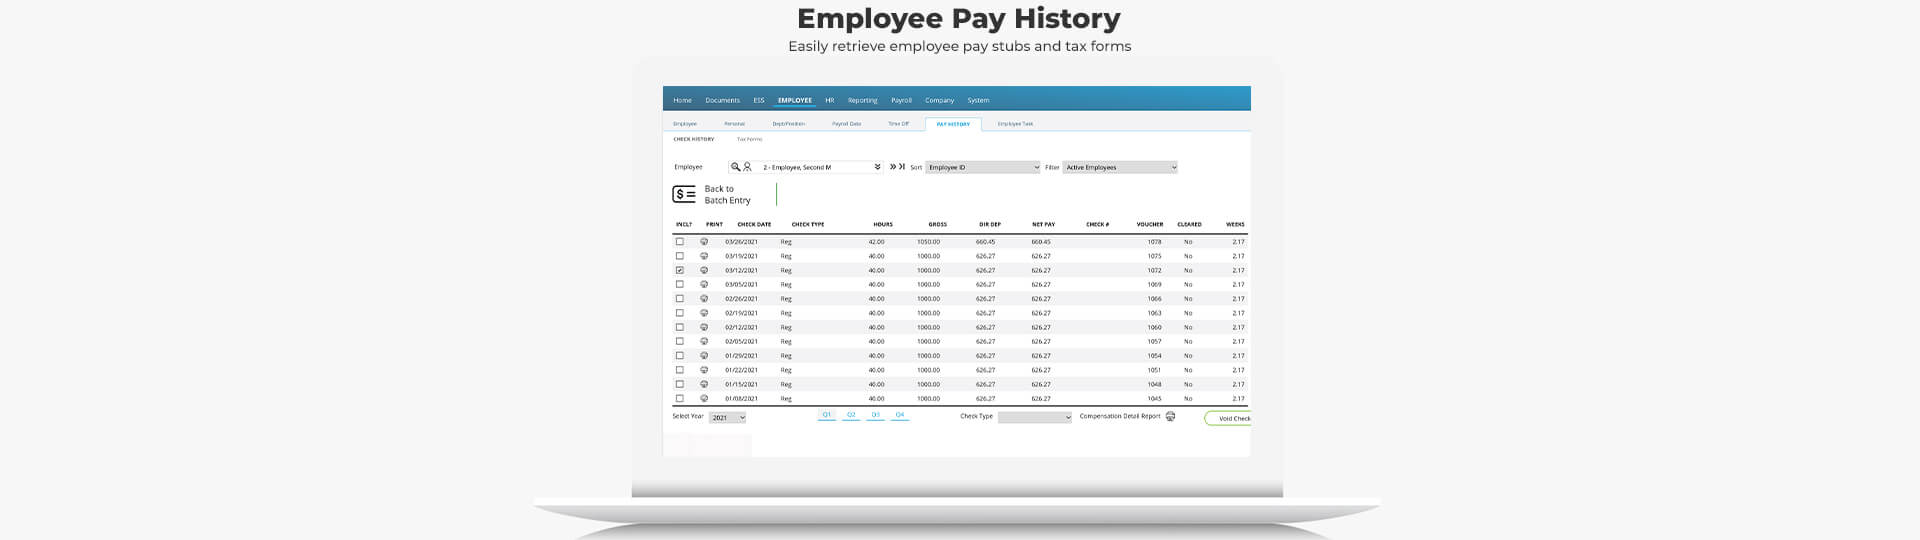
Task: Click the employee search magnifier icon
Action: [x=735, y=167]
